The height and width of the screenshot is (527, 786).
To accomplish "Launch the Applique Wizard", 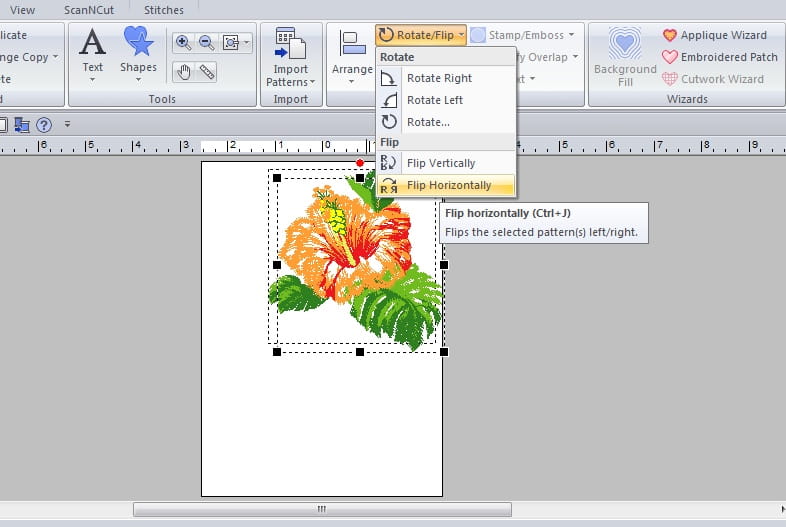I will coord(714,35).
